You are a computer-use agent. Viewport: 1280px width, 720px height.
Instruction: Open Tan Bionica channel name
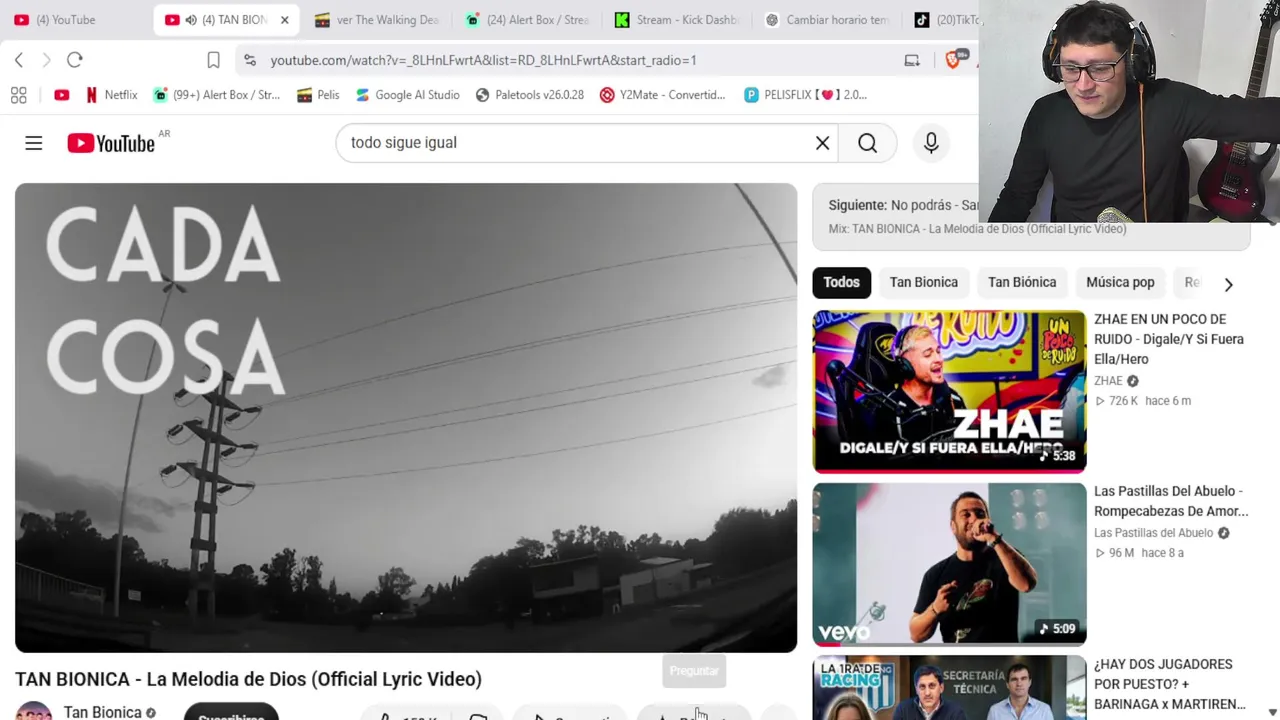point(103,712)
